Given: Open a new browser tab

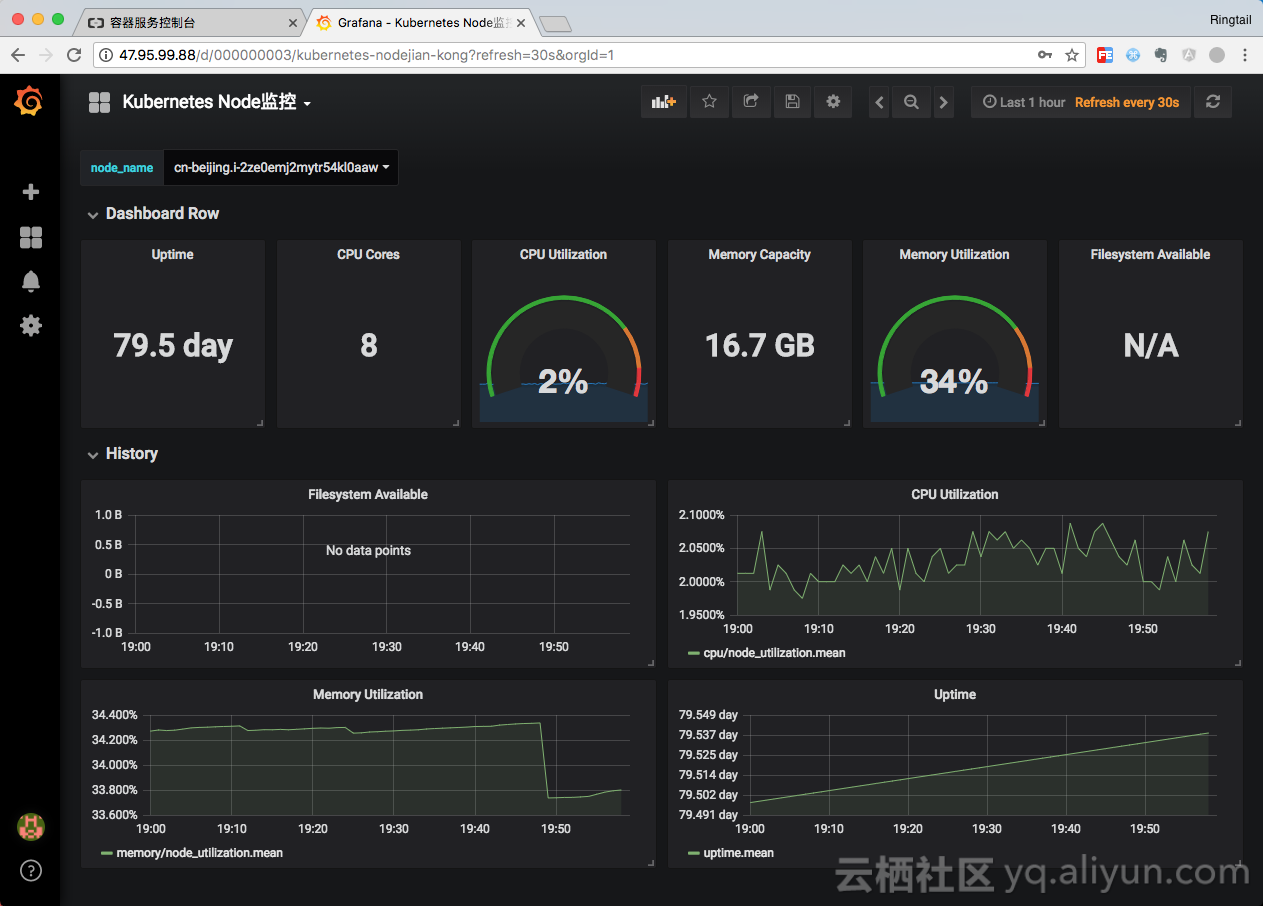Looking at the screenshot, I should (x=555, y=23).
